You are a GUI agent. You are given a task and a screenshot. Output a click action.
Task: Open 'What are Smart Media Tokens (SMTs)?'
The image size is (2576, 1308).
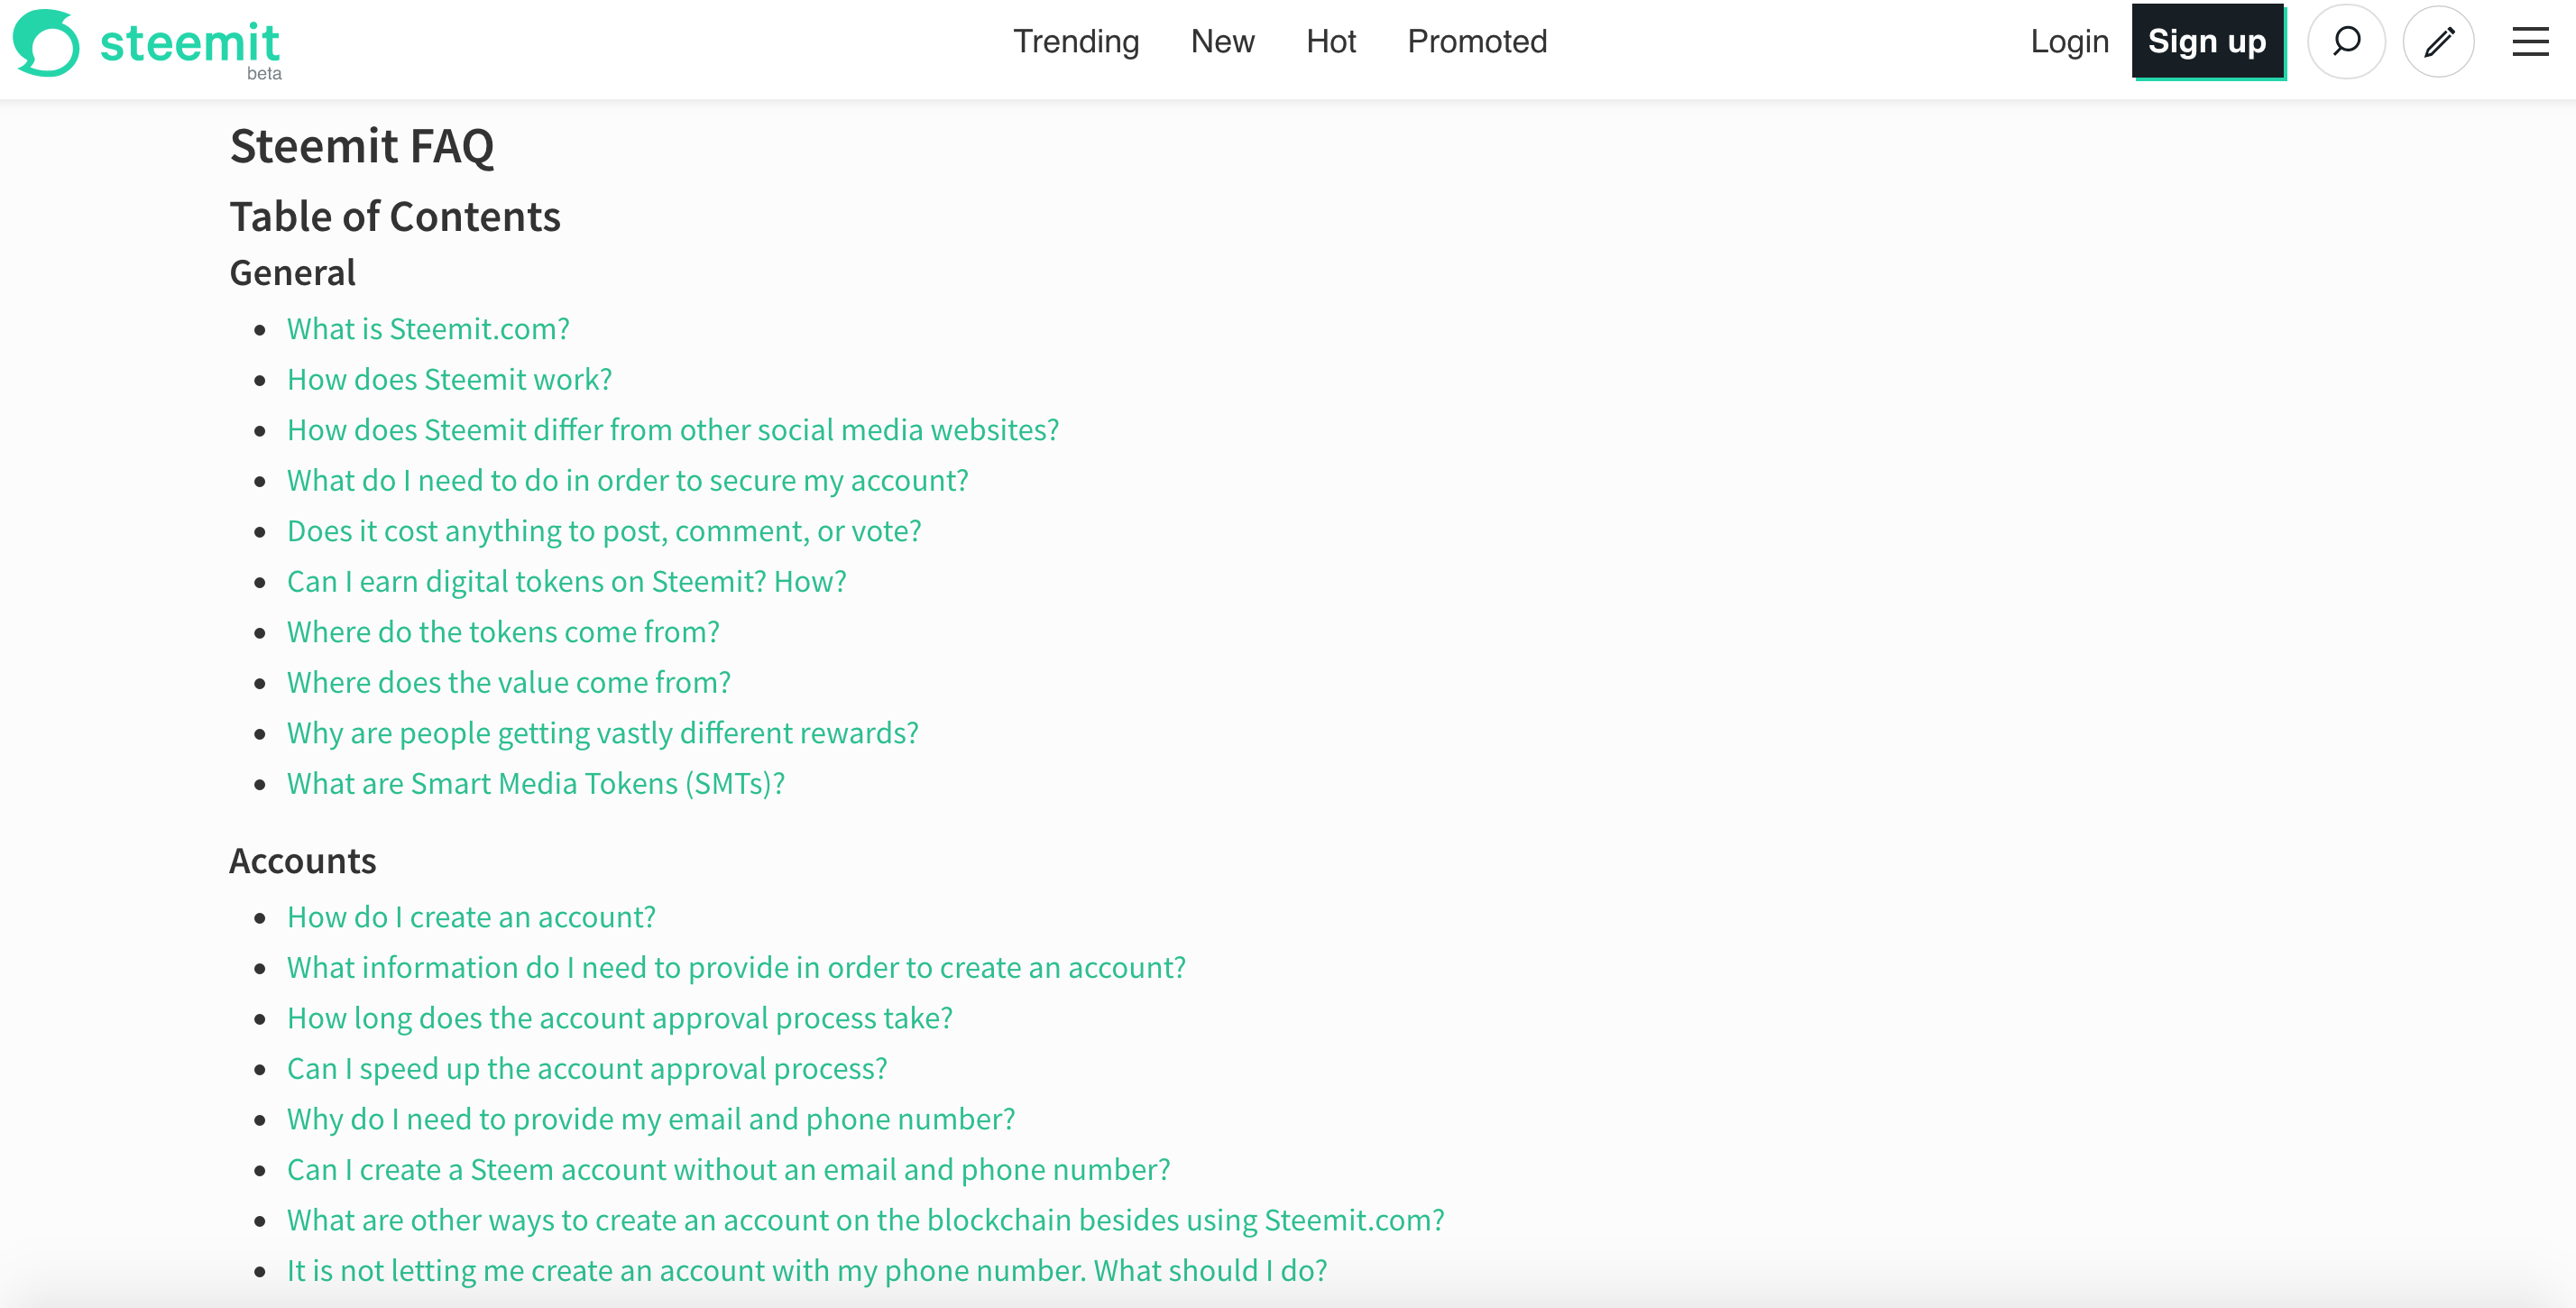pyautogui.click(x=536, y=784)
